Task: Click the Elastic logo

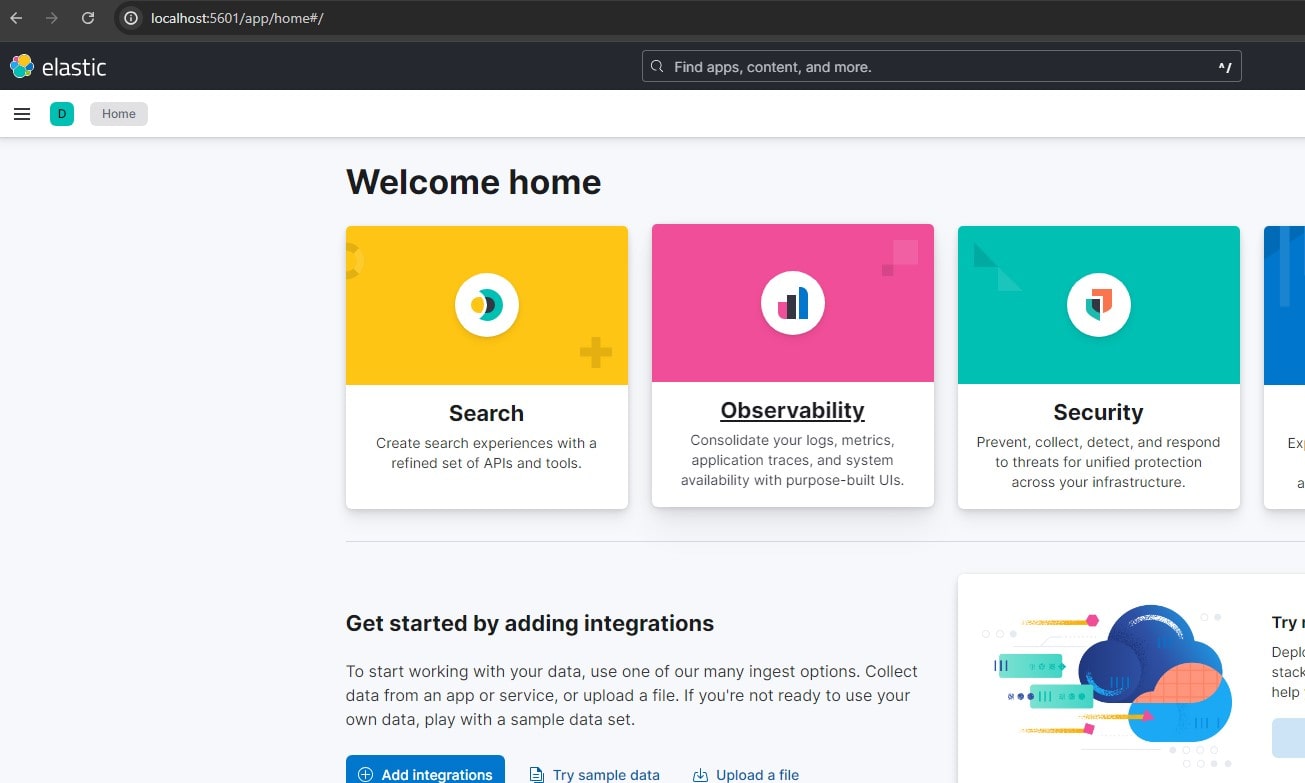Action: pos(58,67)
